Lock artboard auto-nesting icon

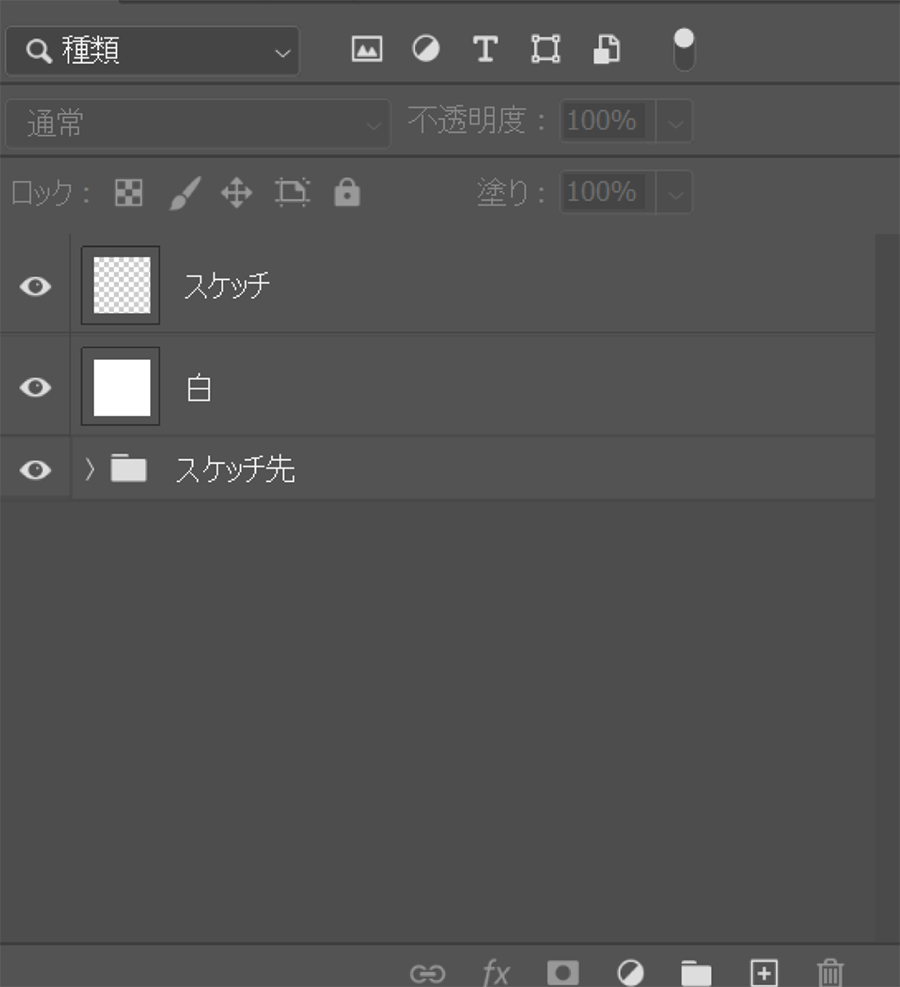(292, 193)
